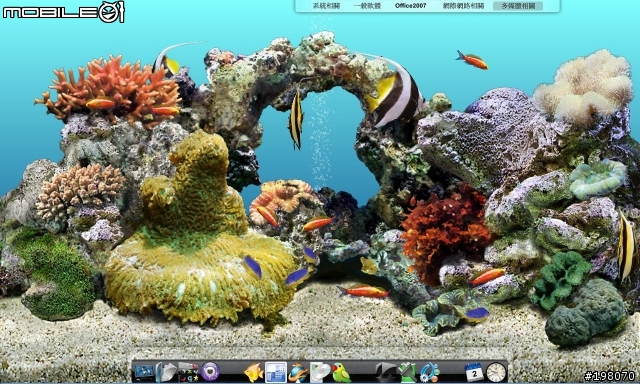Launch the green parrot dock icon
The height and width of the screenshot is (384, 640).
coord(341,372)
